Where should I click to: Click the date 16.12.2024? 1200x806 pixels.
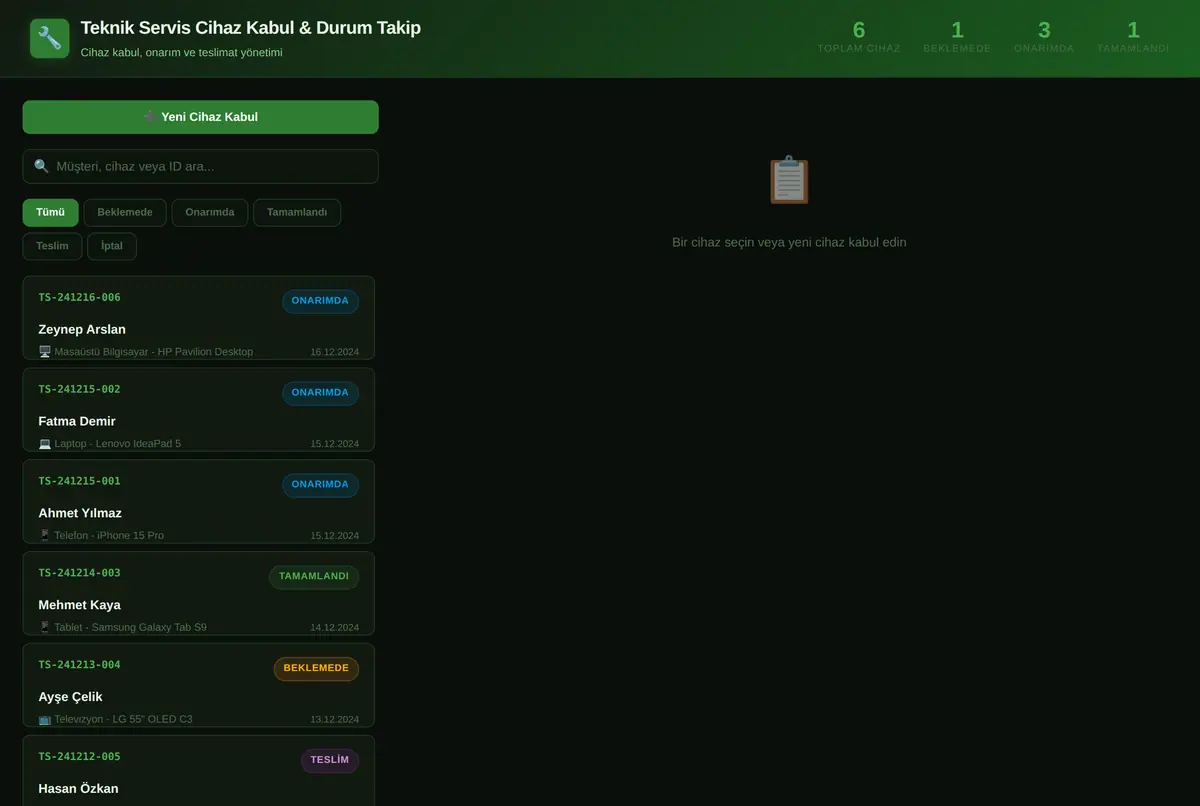(334, 352)
